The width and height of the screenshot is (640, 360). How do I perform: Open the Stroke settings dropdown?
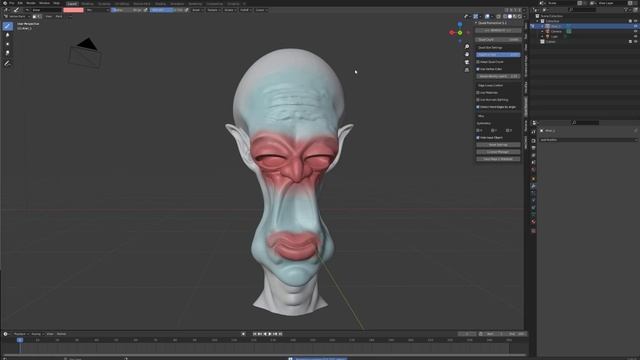click(x=229, y=10)
